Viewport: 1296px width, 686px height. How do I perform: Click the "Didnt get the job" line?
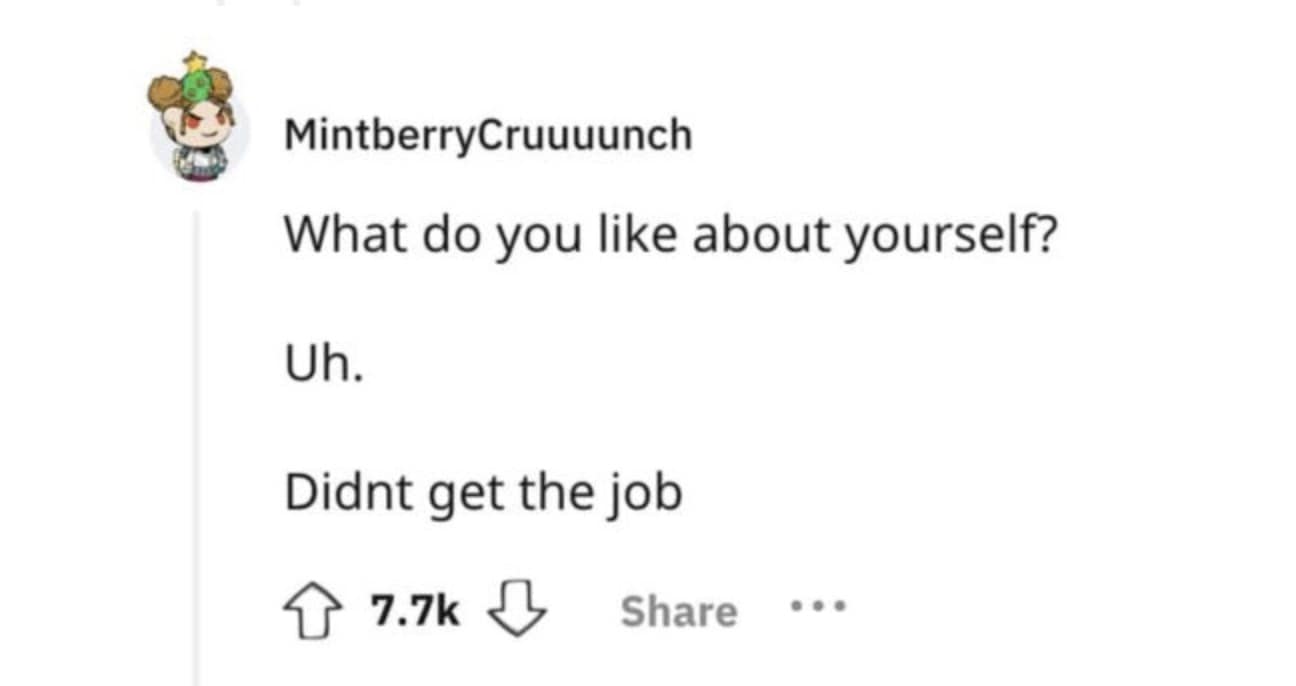coord(483,494)
